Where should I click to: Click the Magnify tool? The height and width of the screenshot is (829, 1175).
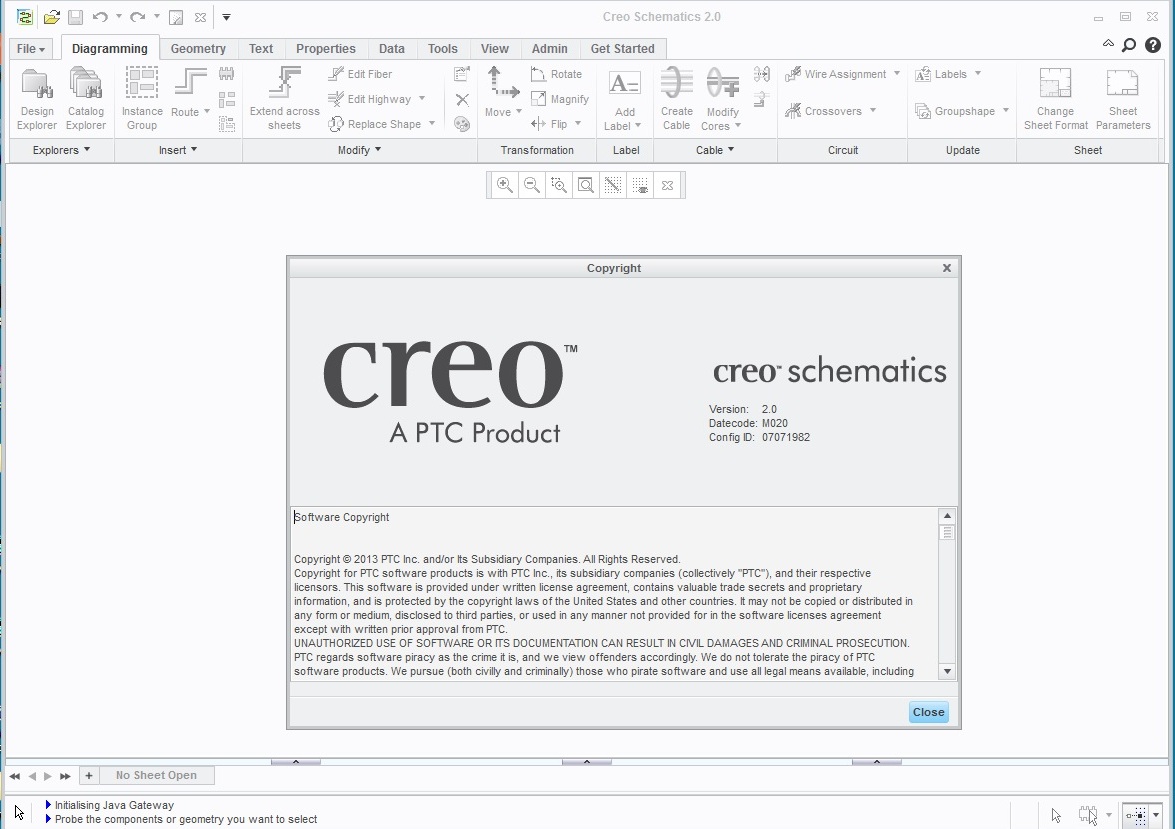560,99
